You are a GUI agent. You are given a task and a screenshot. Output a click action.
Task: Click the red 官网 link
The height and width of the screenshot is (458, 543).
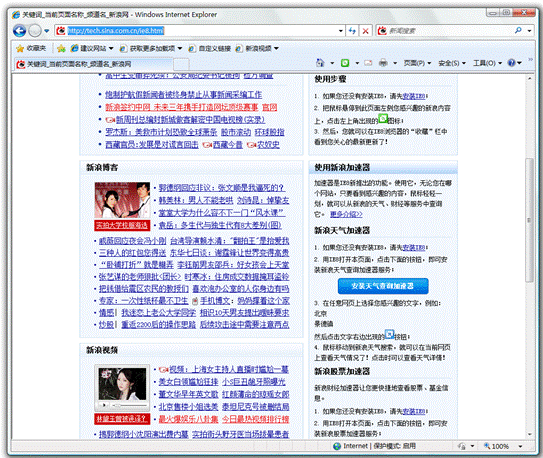(269, 107)
